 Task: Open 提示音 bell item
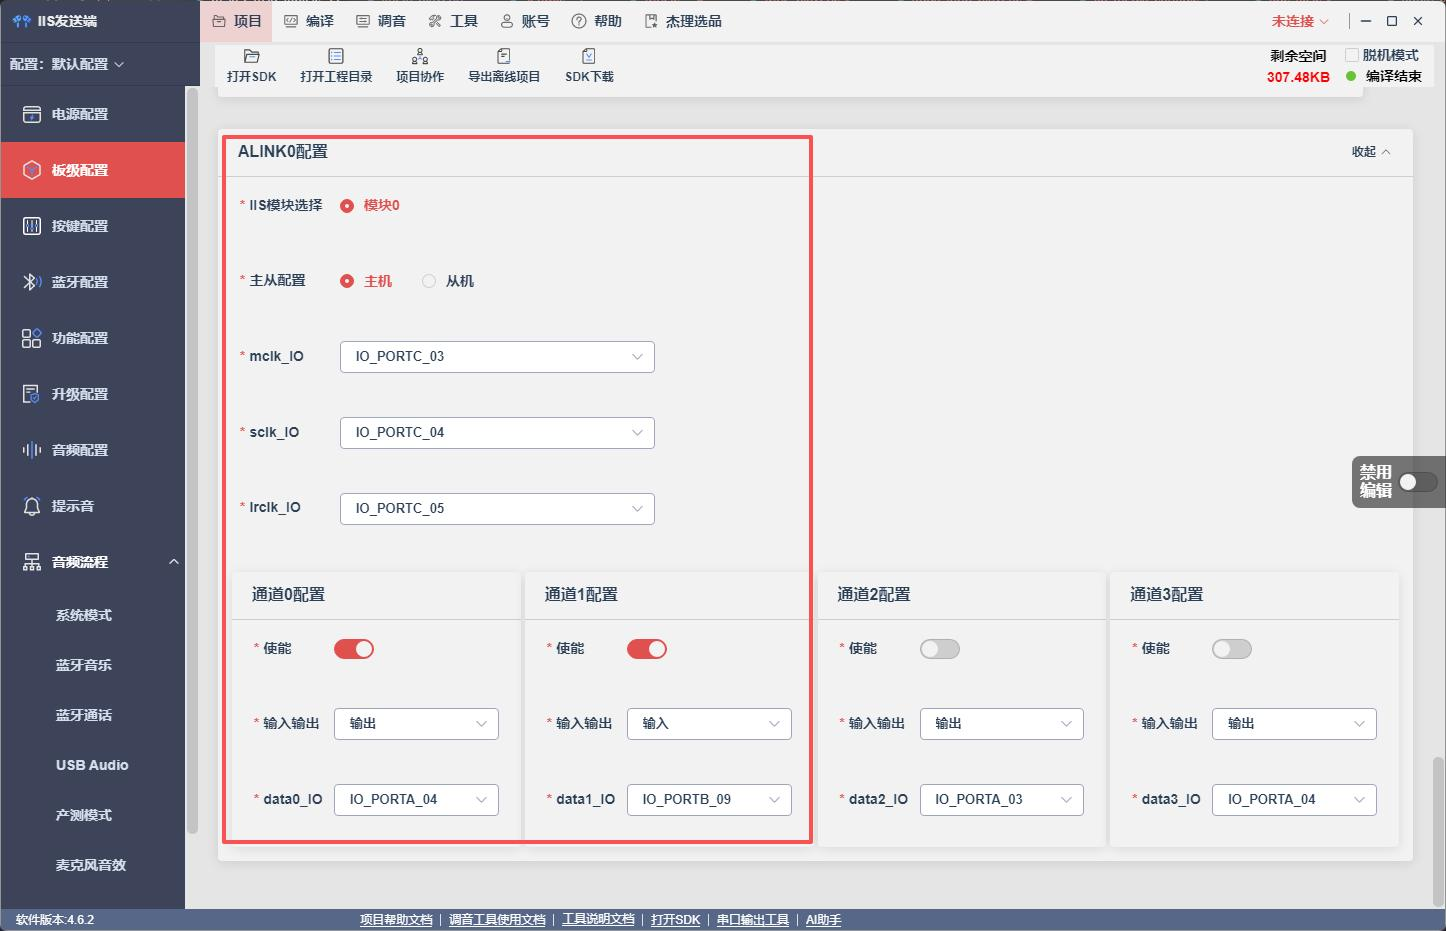pyautogui.click(x=92, y=506)
